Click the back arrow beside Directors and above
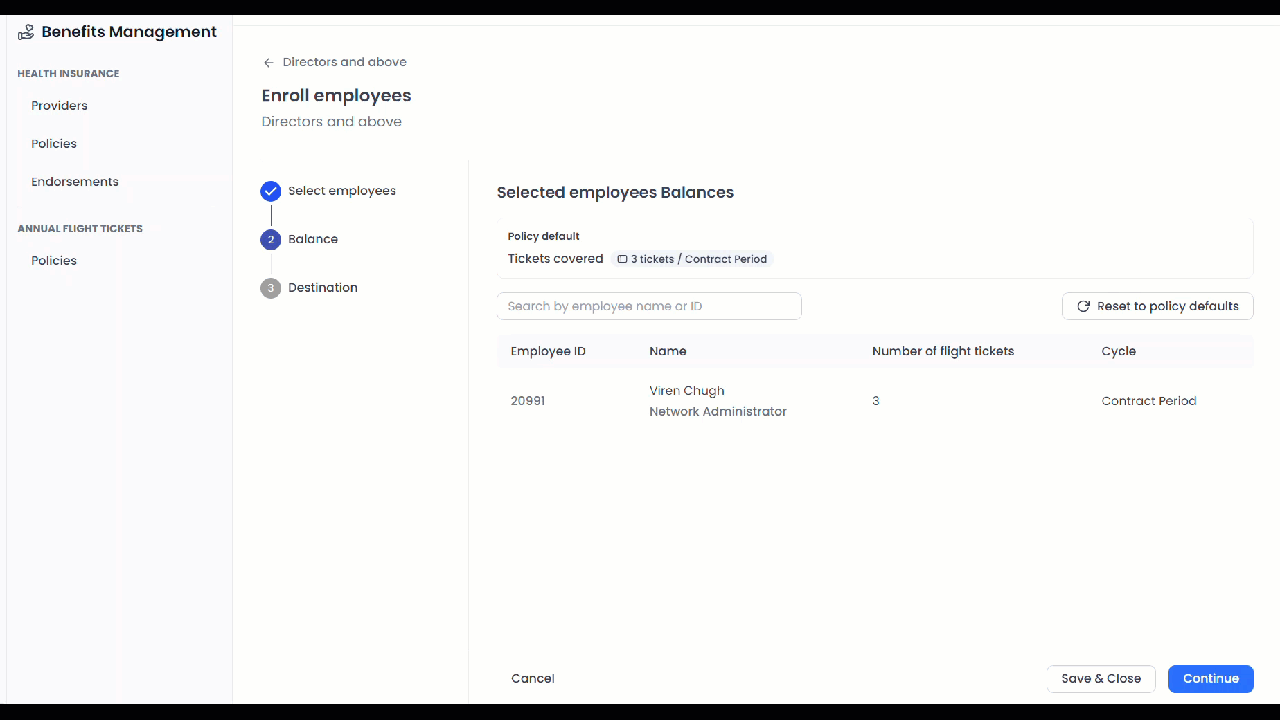Image resolution: width=1280 pixels, height=720 pixels. click(268, 63)
